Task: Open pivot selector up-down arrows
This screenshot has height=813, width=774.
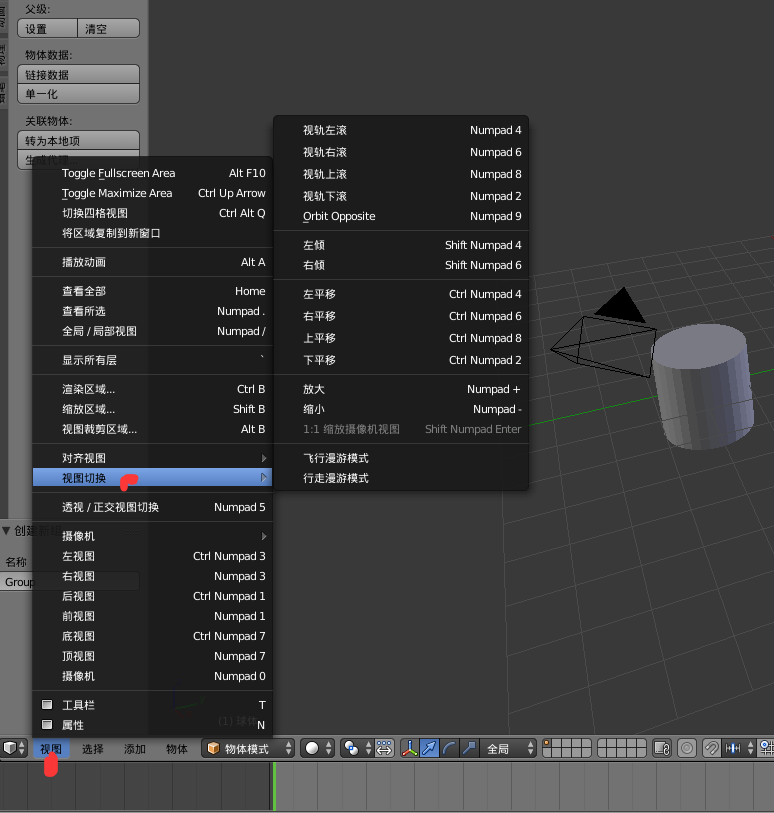Action: pyautogui.click(x=368, y=748)
